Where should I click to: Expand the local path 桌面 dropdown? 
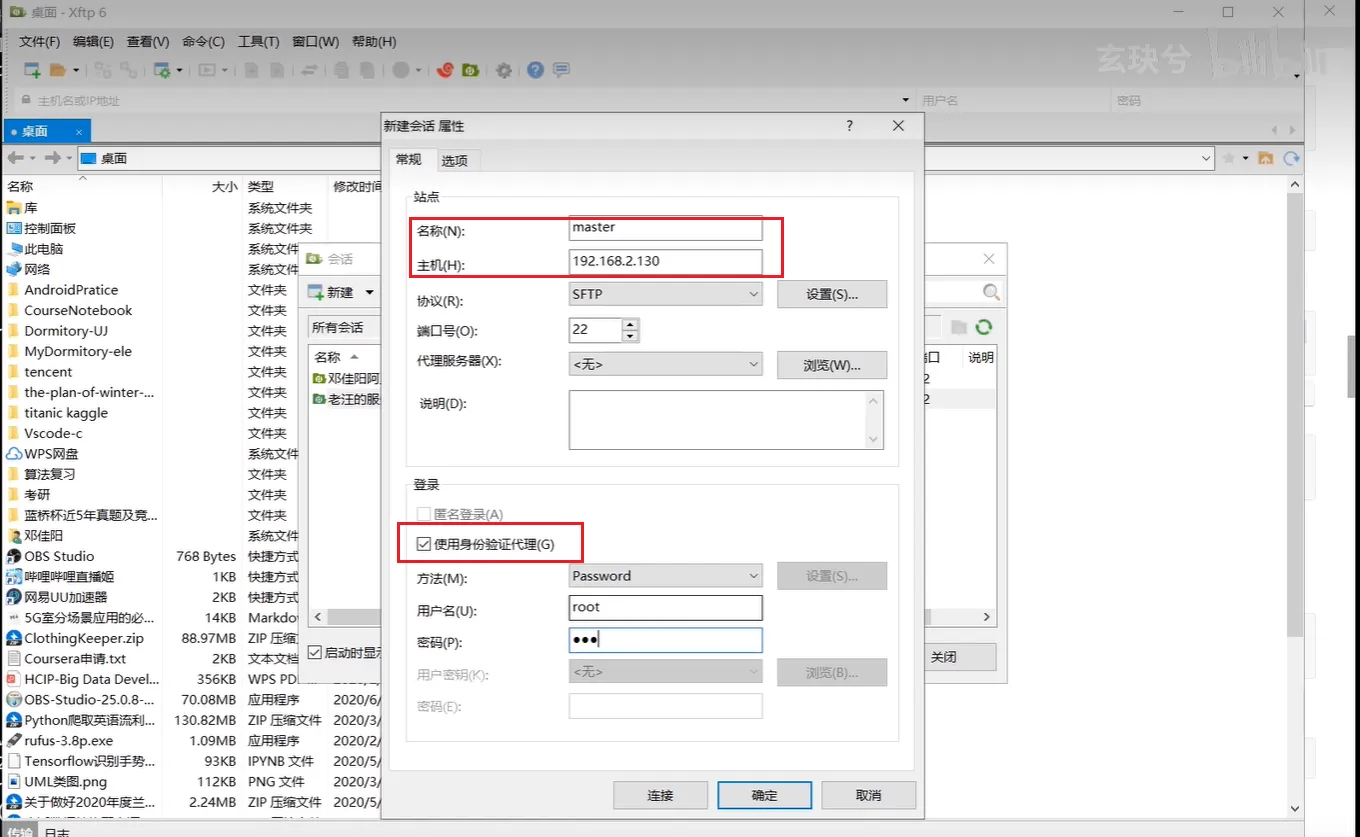point(1206,158)
